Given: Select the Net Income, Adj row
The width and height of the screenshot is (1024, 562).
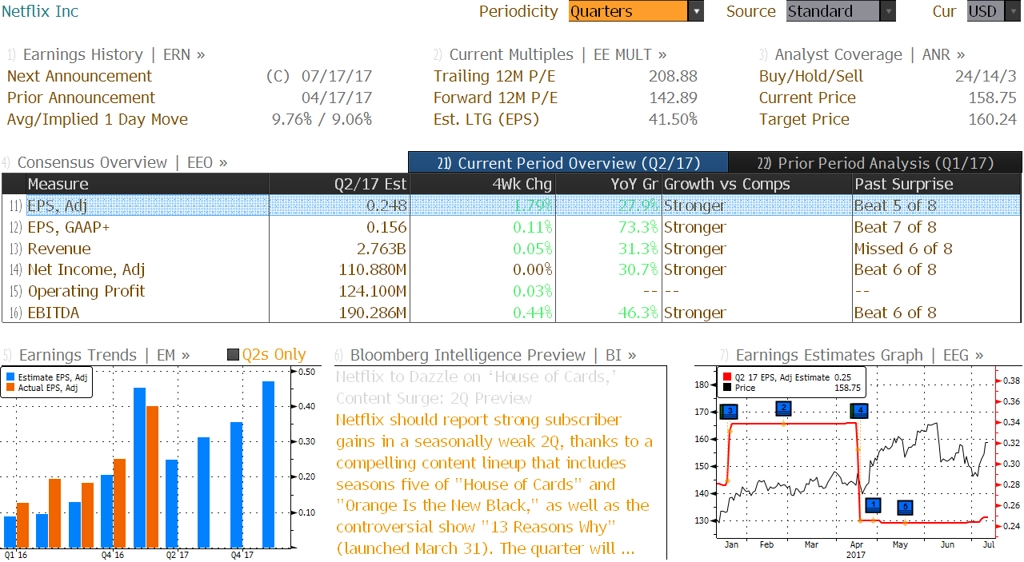Looking at the screenshot, I should pyautogui.click(x=511, y=270).
